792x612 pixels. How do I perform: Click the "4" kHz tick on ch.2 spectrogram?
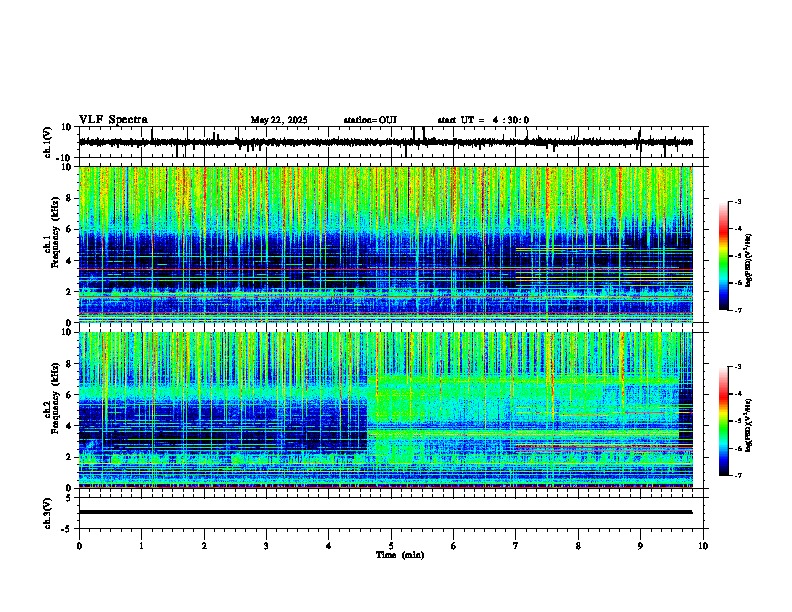coord(70,426)
